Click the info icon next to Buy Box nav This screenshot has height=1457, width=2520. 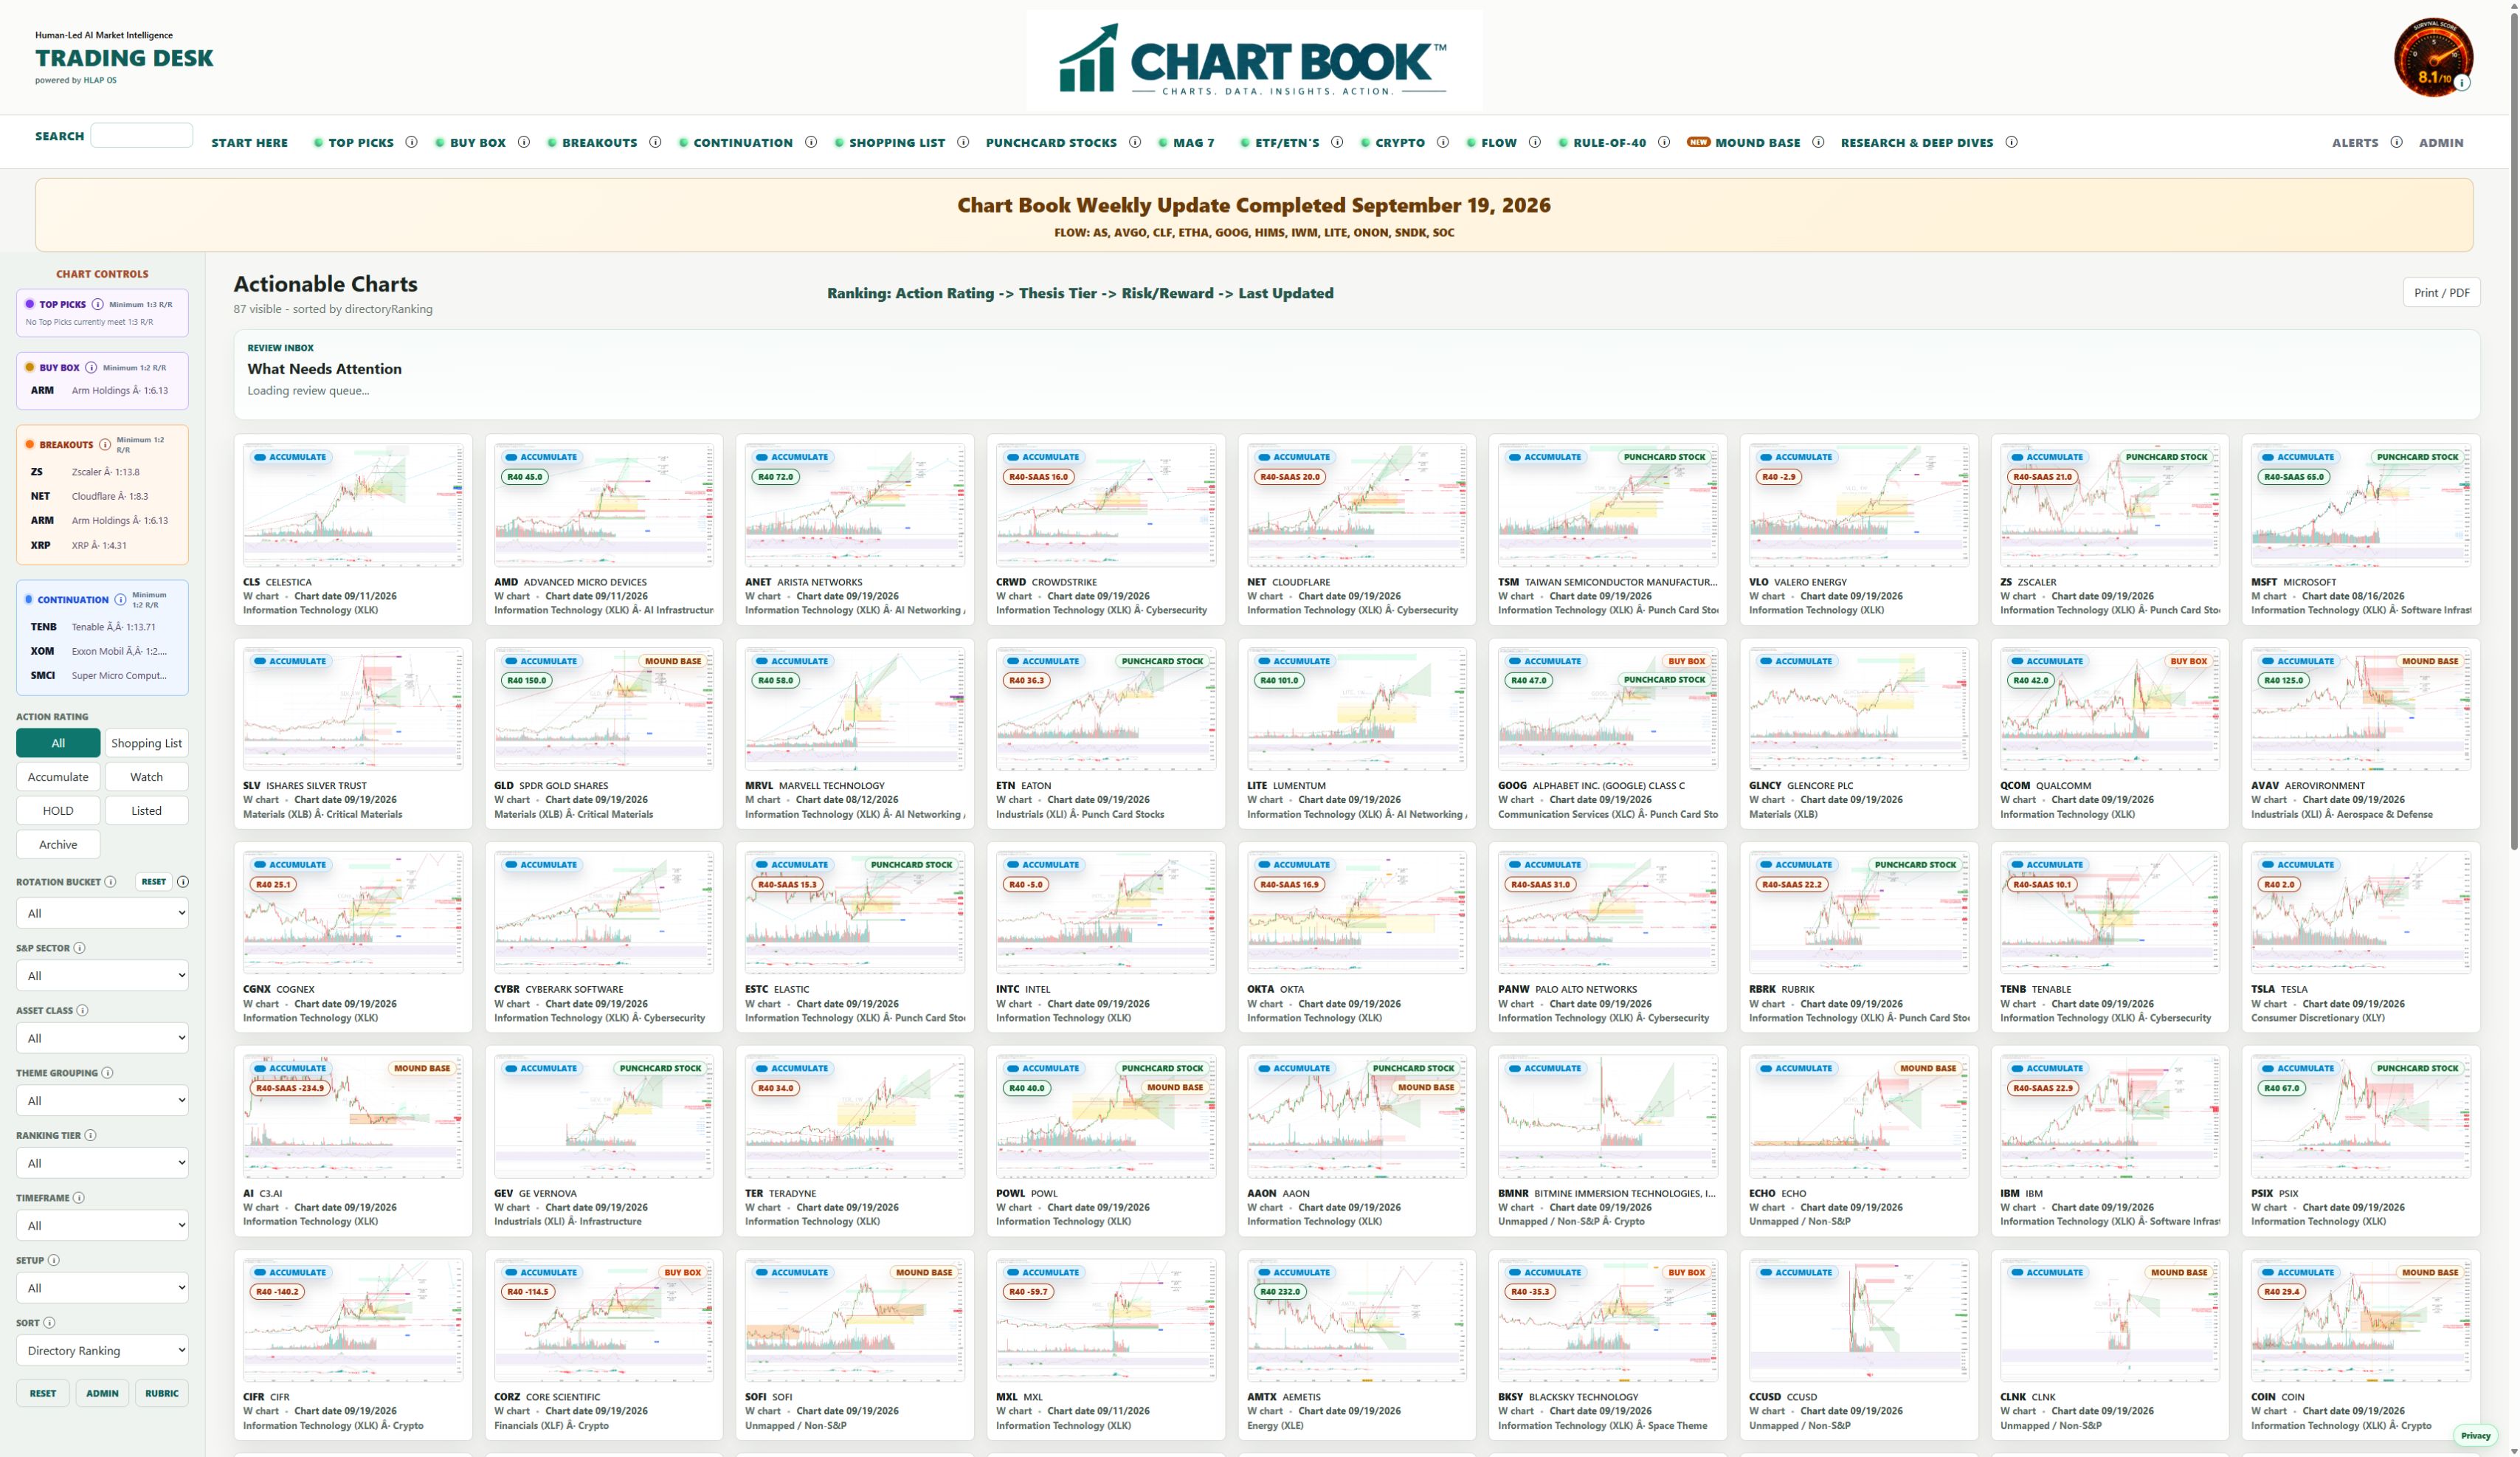(524, 142)
